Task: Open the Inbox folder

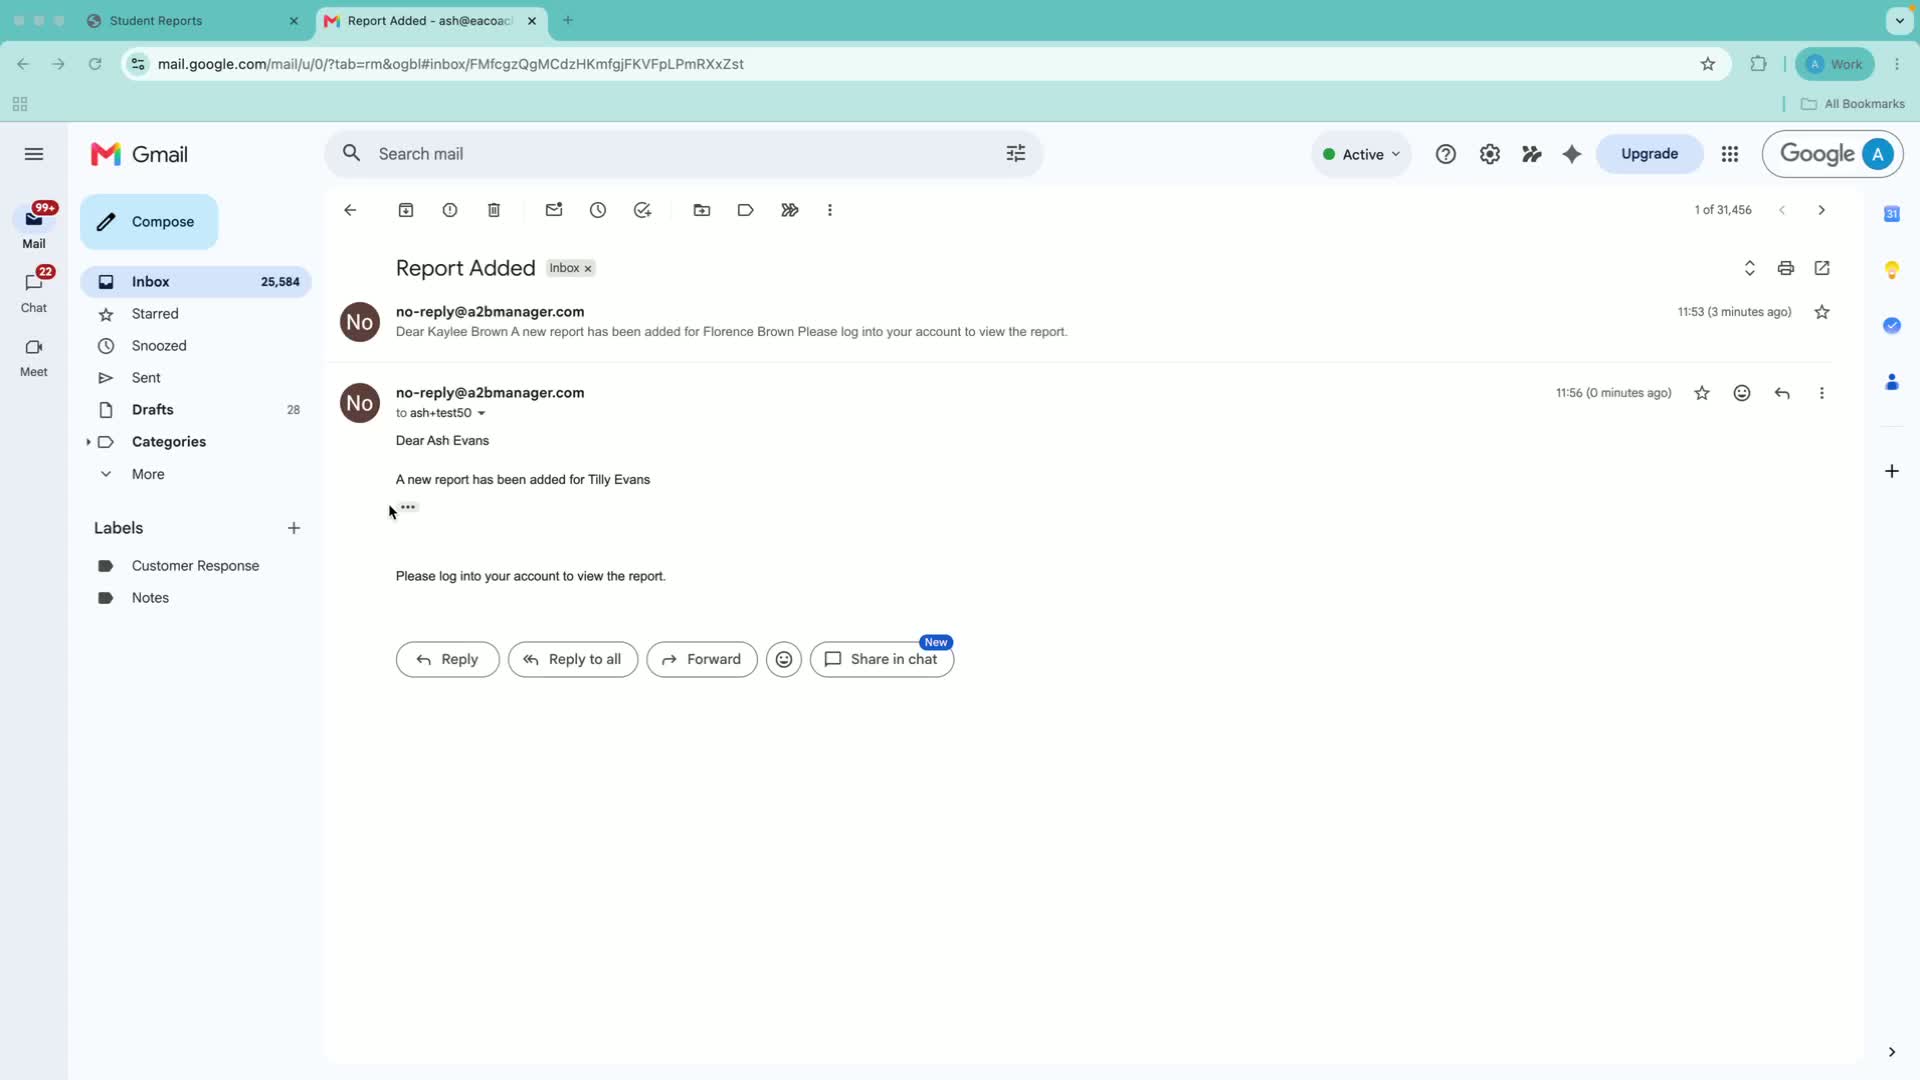Action: [196, 282]
